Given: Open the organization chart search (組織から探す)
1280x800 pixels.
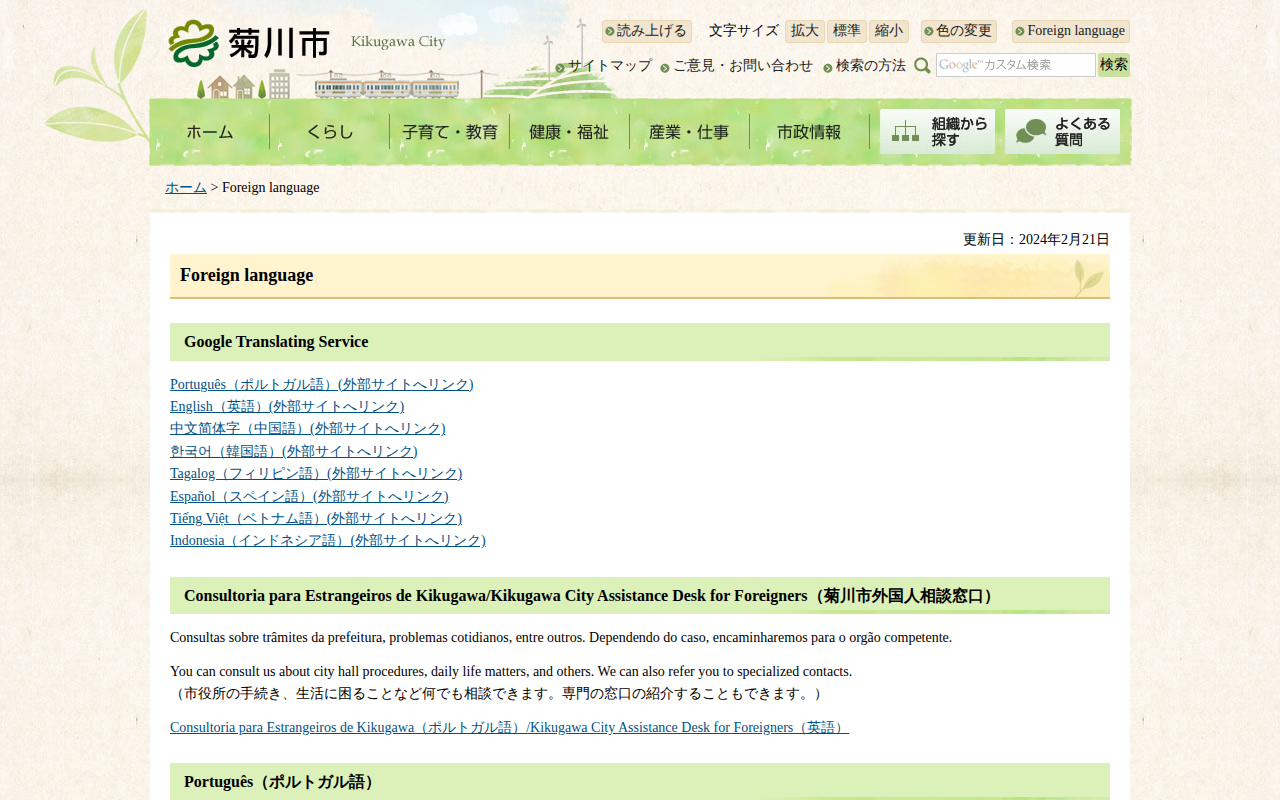Looking at the screenshot, I should 937,132.
